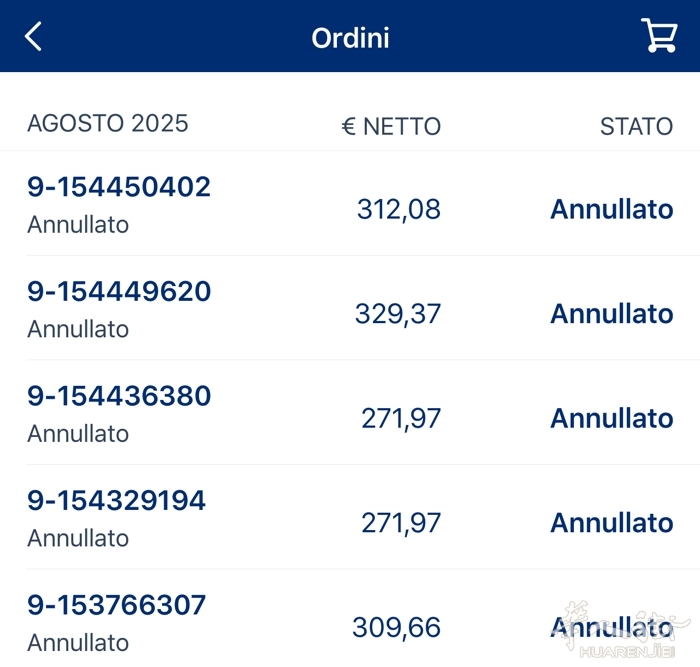Select the 329,37 net amount

(398, 314)
